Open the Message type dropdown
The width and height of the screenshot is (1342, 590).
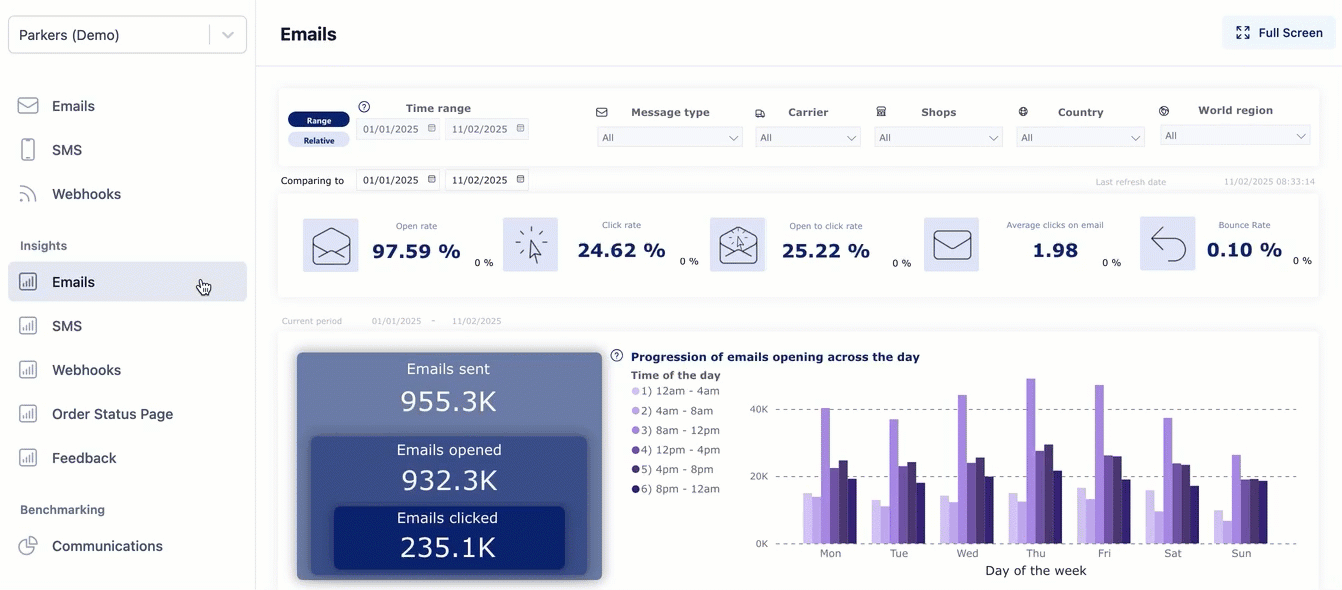(x=670, y=136)
